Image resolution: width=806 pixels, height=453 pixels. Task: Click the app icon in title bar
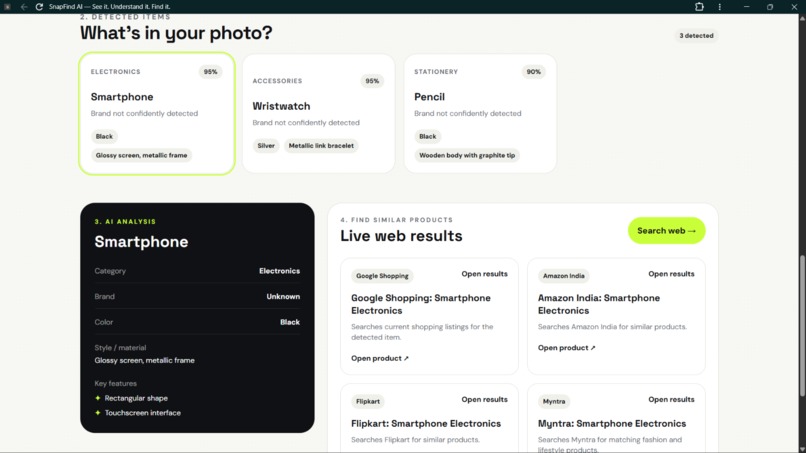click(7, 7)
